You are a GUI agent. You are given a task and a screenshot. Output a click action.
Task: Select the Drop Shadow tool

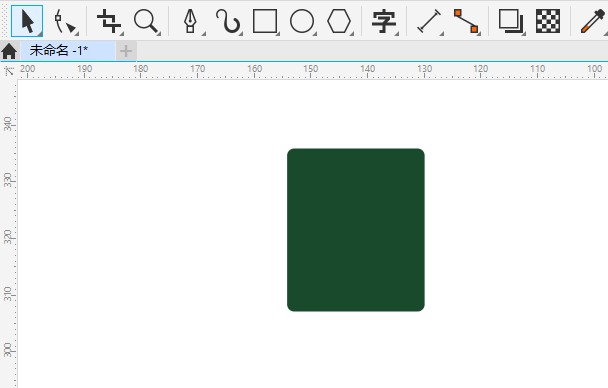[x=511, y=21]
